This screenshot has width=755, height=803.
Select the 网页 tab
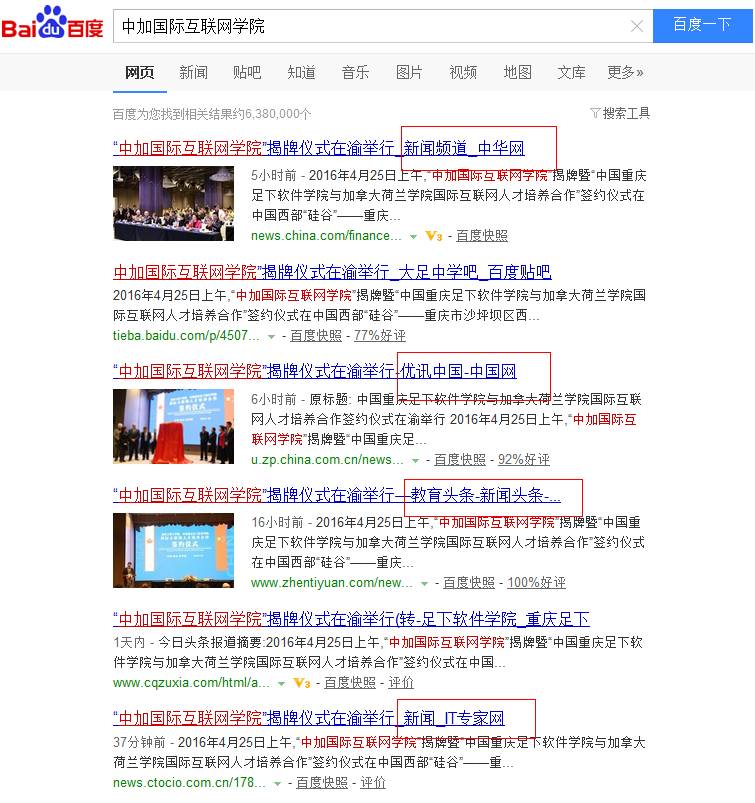(x=139, y=73)
